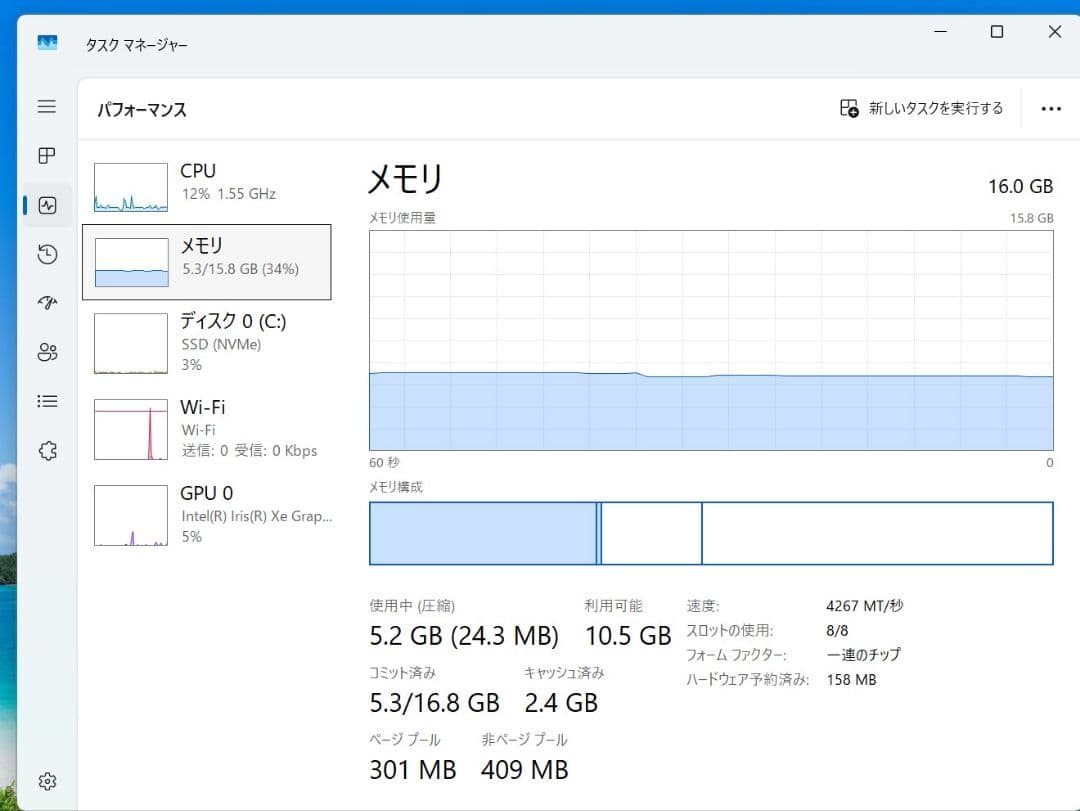Click the 新しいタスクを実行する button
The height and width of the screenshot is (811, 1080).
click(920, 108)
